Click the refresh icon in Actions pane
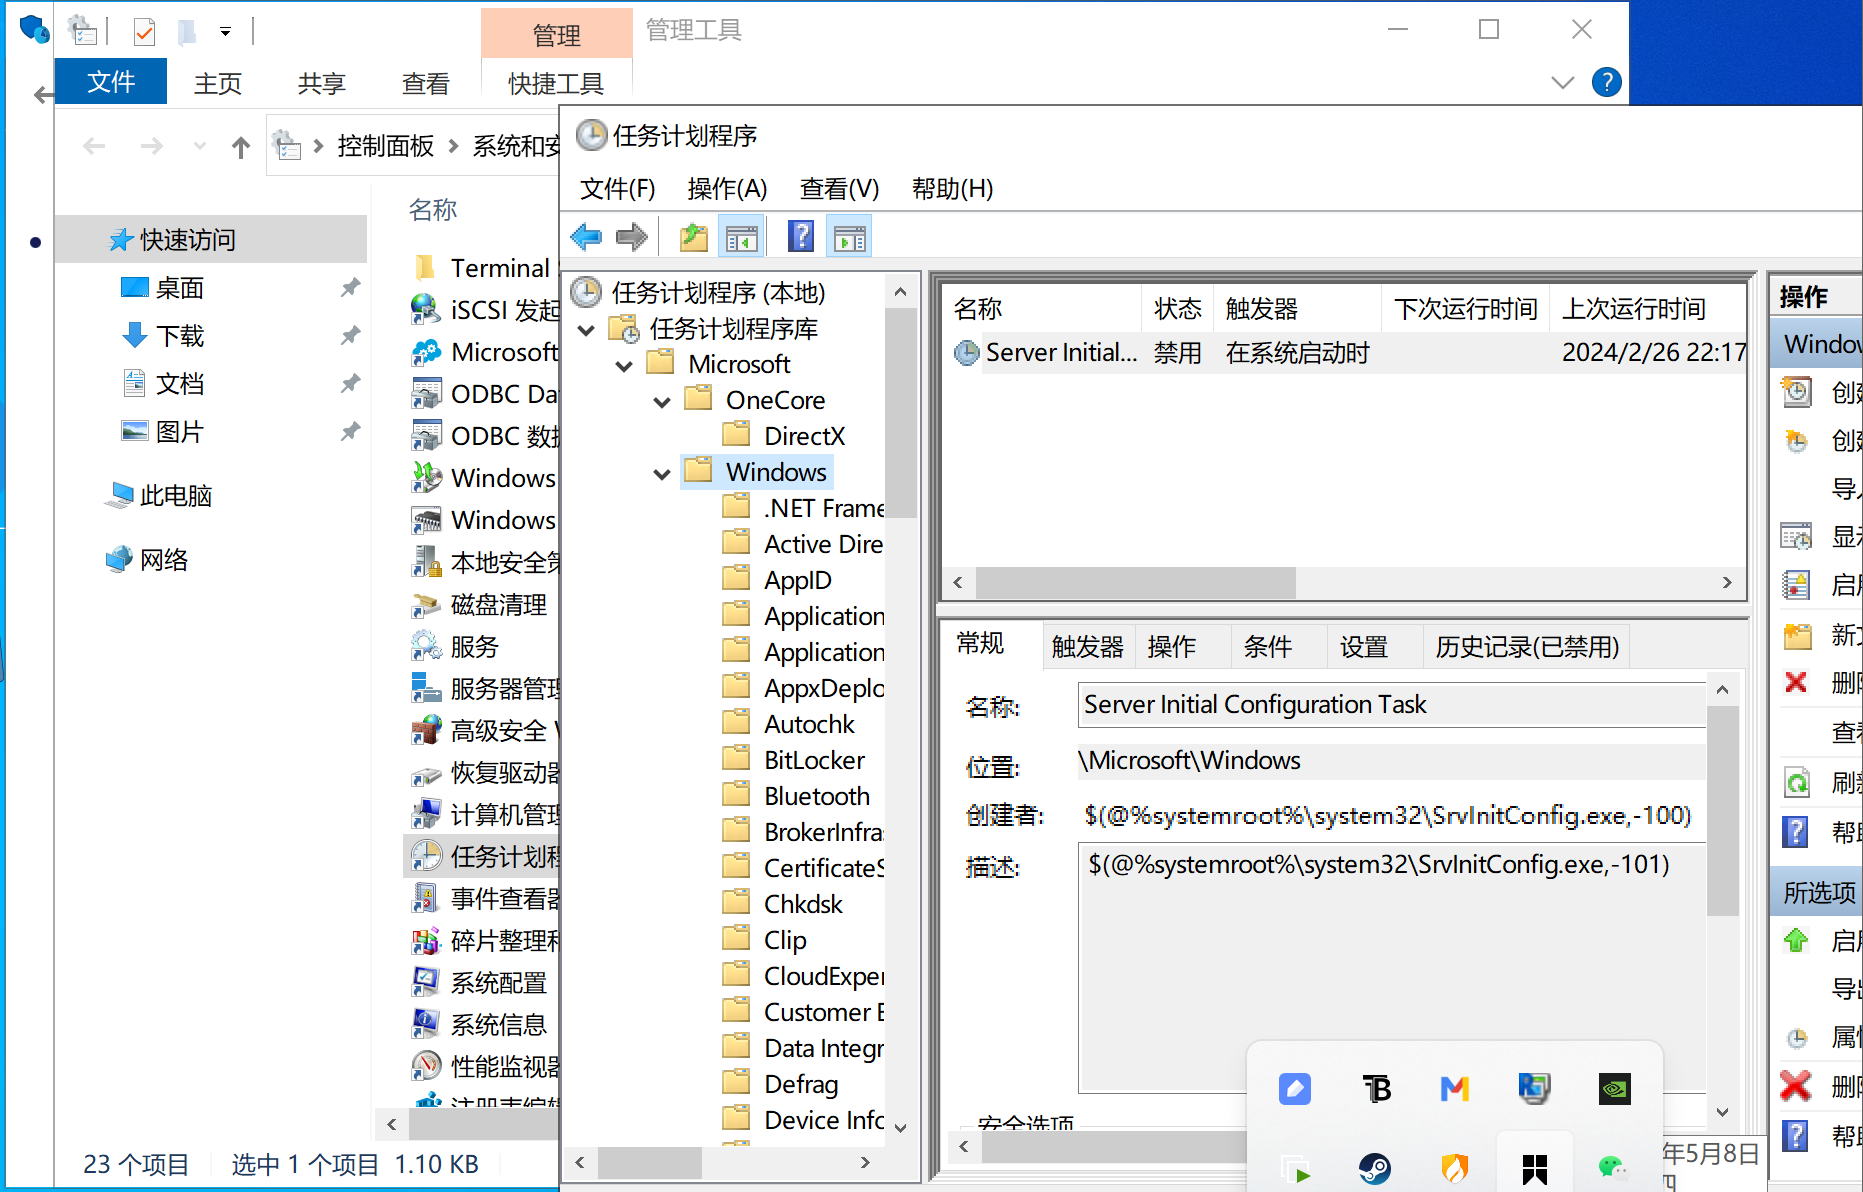The image size is (1863, 1192). 1797,783
